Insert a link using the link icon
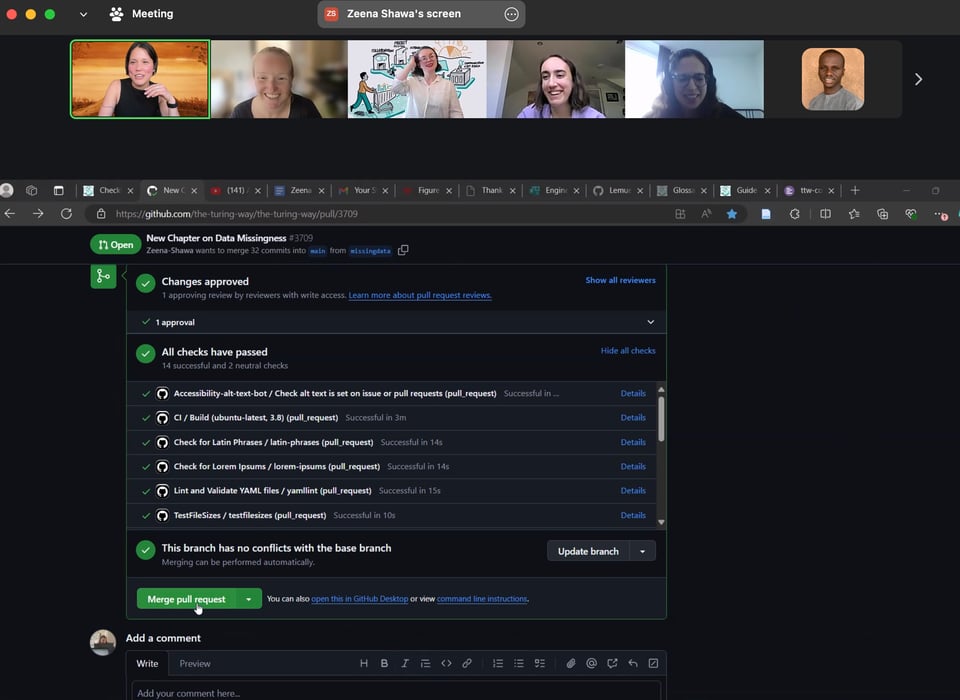The image size is (960, 700). click(x=467, y=663)
